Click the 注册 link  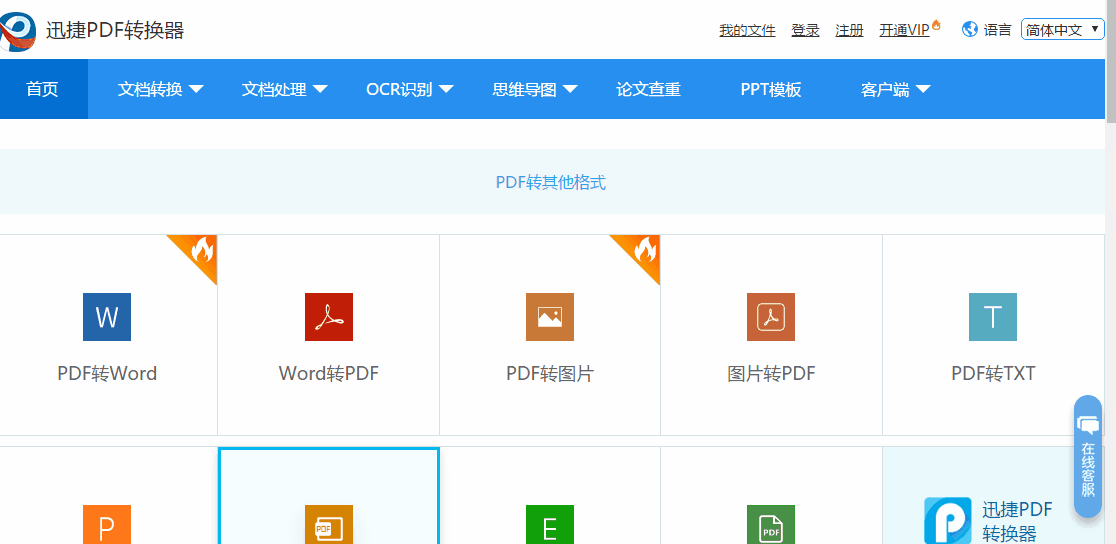849,30
